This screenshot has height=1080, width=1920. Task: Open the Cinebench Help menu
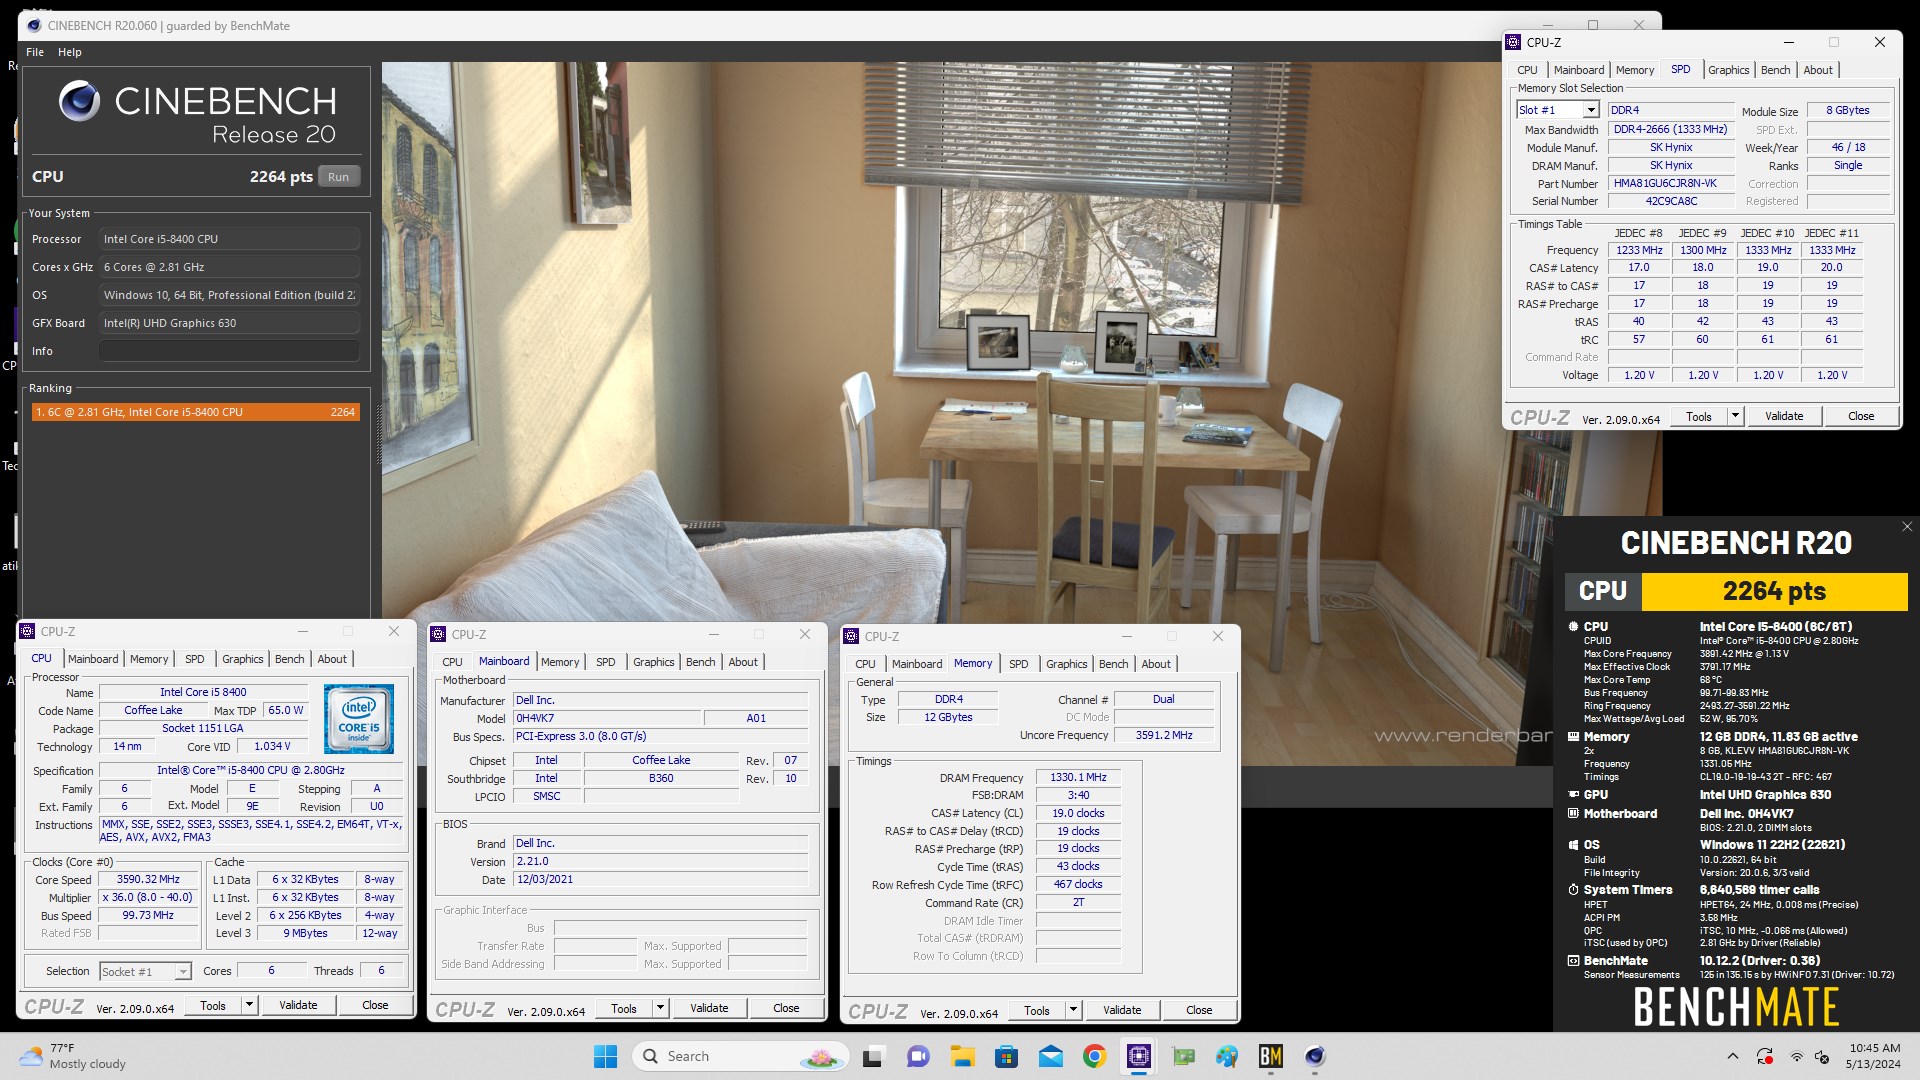coord(70,52)
